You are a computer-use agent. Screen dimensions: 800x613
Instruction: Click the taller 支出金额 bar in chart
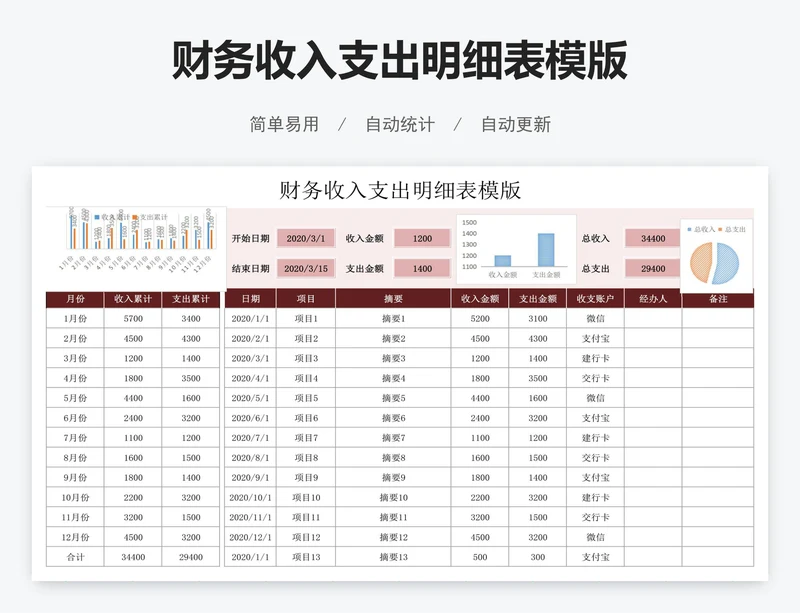(x=546, y=250)
